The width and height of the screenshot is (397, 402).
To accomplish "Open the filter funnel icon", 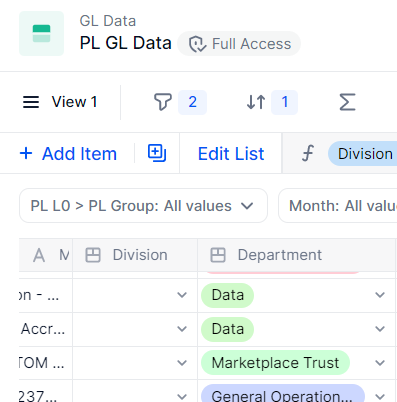I will 163,102.
